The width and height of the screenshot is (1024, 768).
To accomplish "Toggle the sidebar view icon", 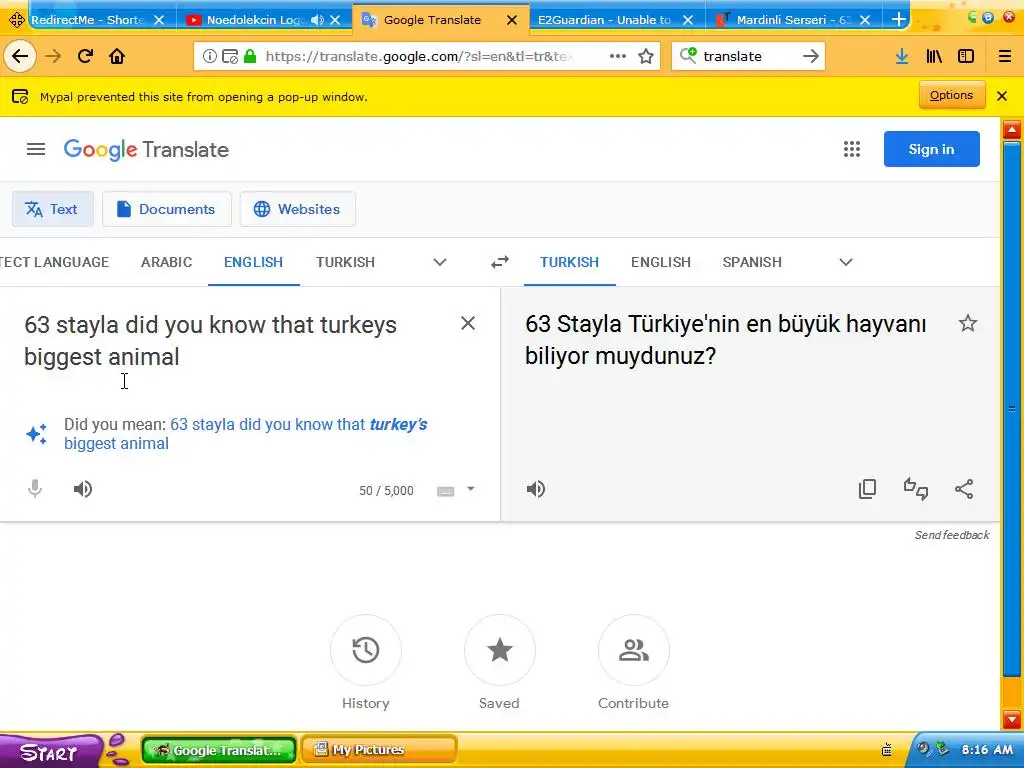I will [x=966, y=56].
